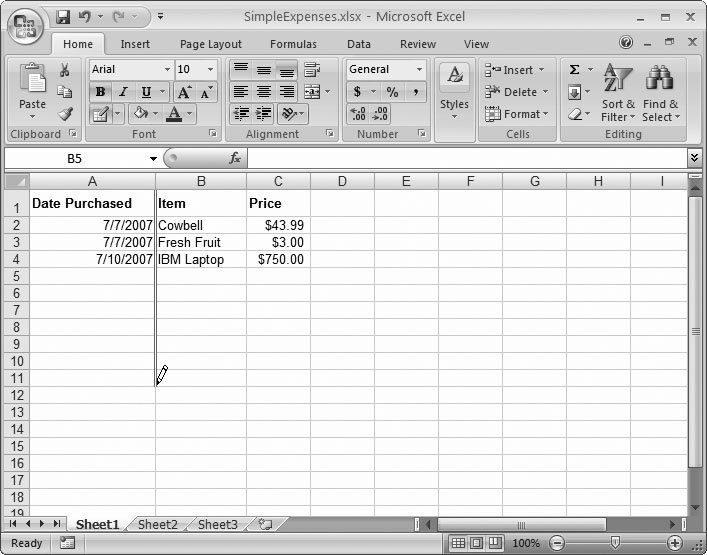Increase the cell indent
The height and width of the screenshot is (555, 707).
(263, 114)
